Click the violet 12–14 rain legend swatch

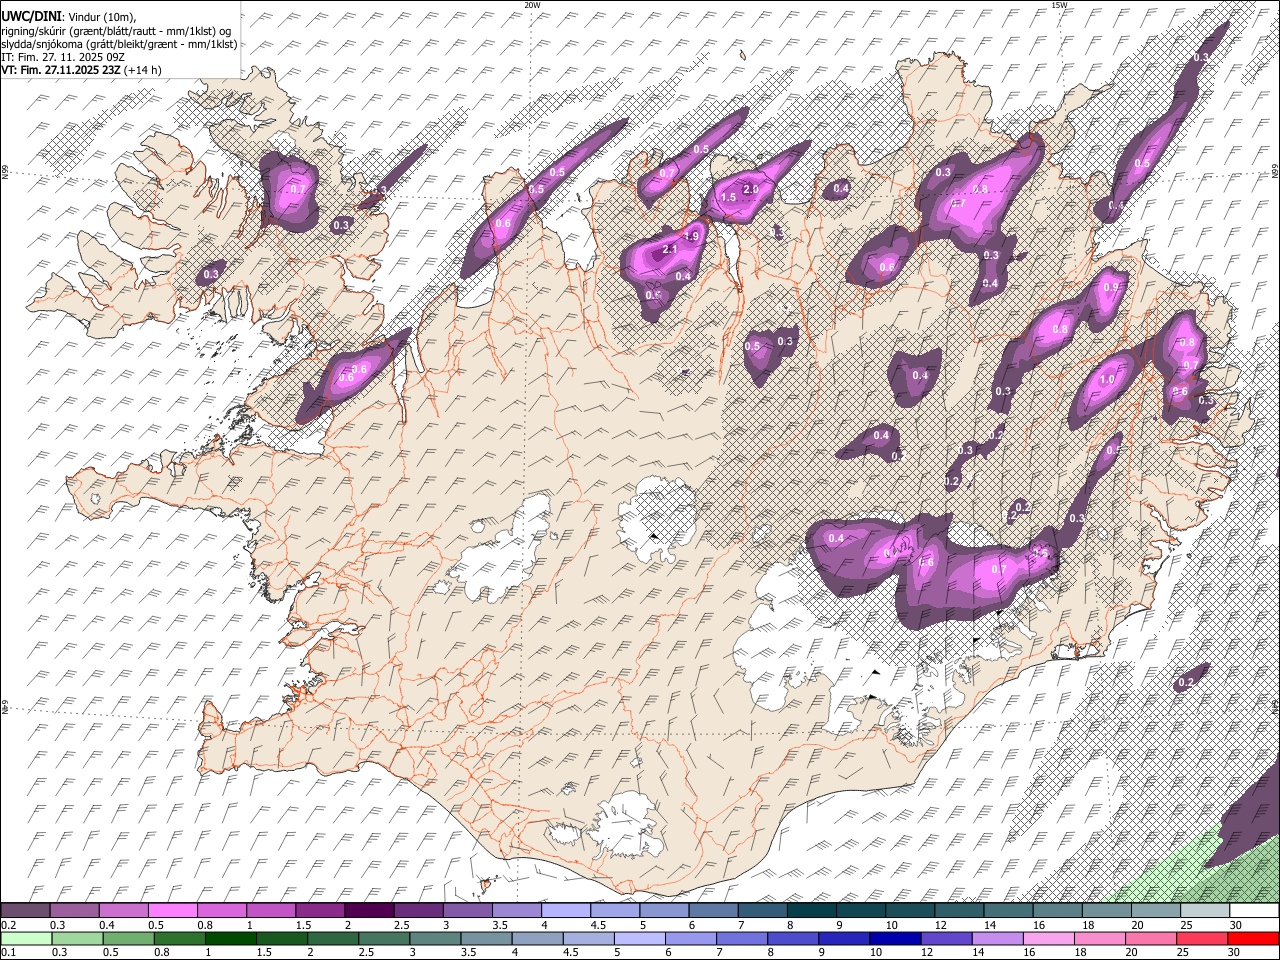coord(946,938)
